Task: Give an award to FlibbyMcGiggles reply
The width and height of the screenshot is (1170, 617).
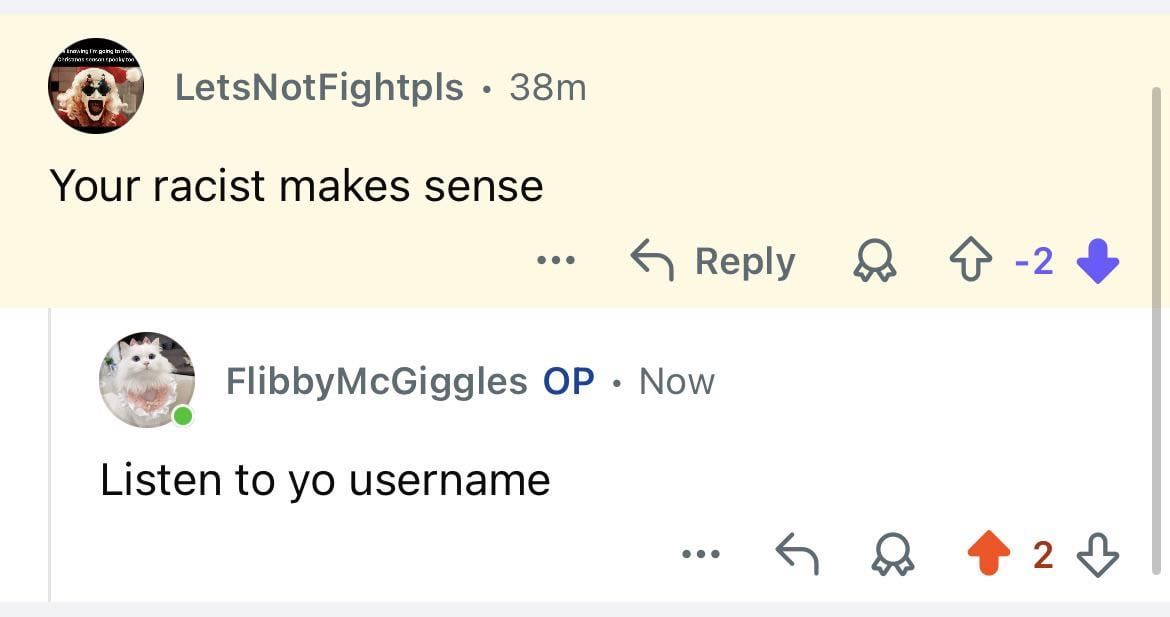Action: pos(892,555)
